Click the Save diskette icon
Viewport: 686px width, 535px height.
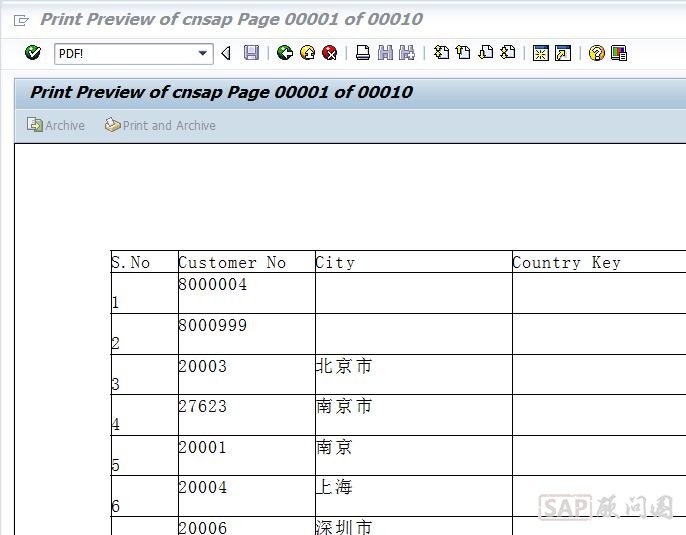pos(251,53)
